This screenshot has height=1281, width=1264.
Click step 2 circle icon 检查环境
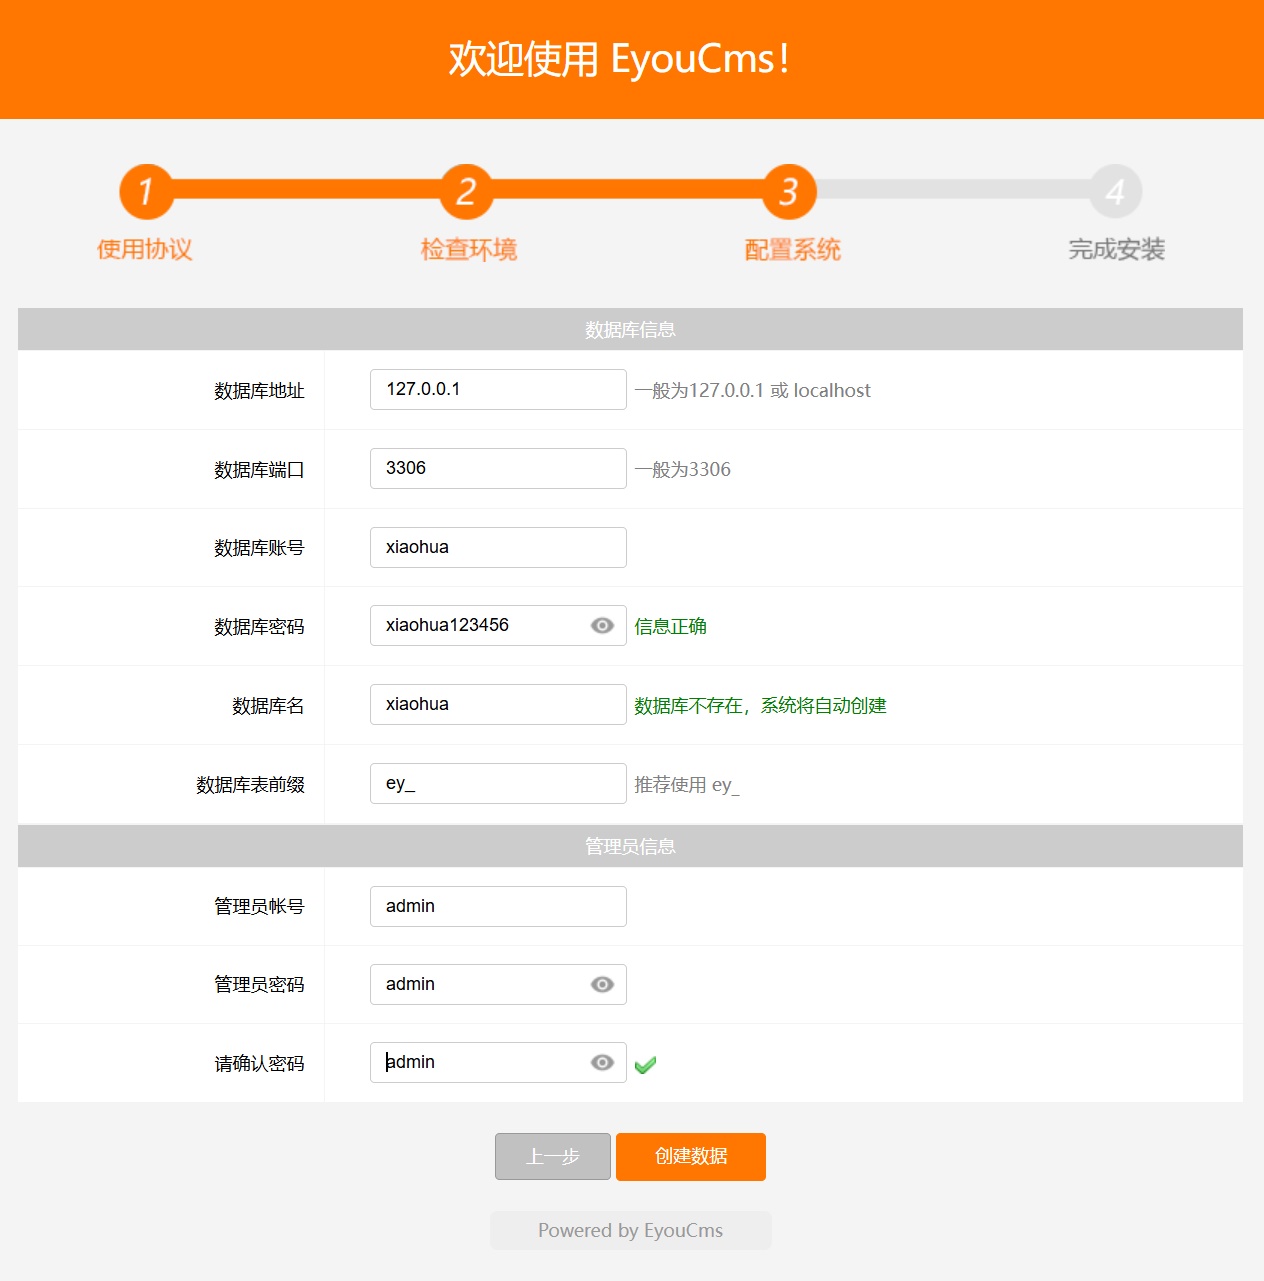[466, 191]
